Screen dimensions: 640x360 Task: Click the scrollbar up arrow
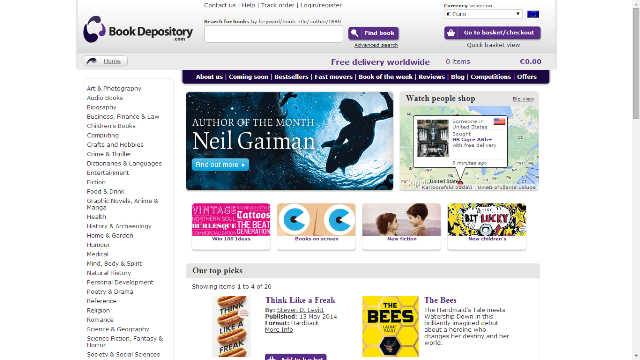point(636,3)
